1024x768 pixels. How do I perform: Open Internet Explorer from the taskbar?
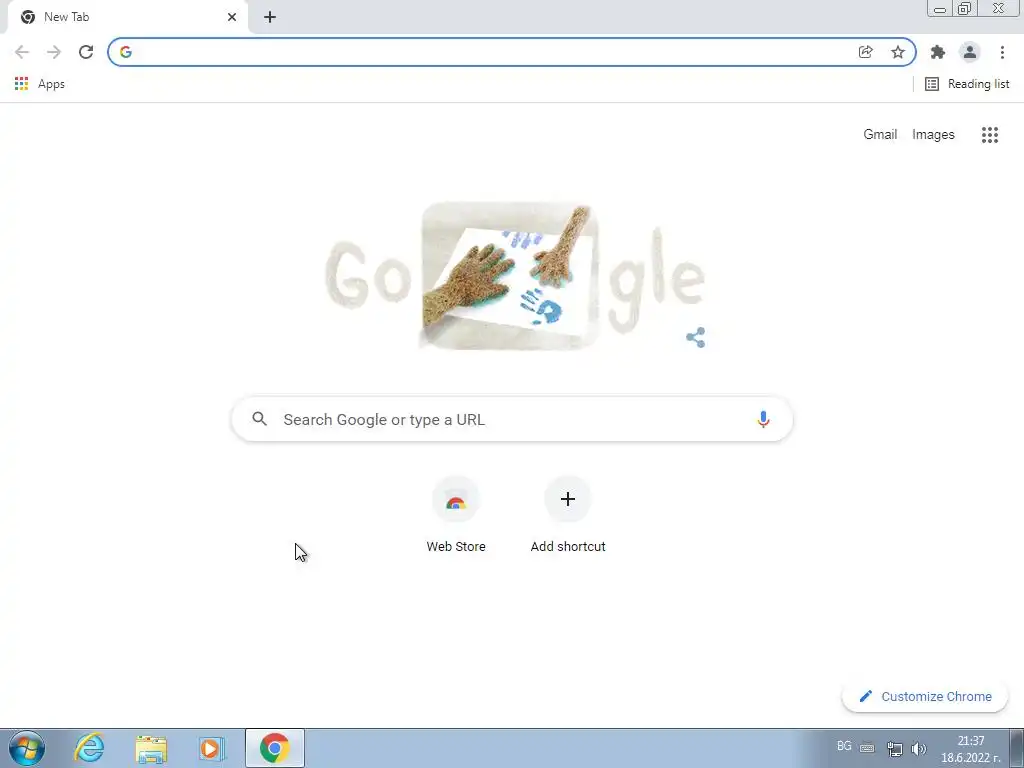coord(89,748)
